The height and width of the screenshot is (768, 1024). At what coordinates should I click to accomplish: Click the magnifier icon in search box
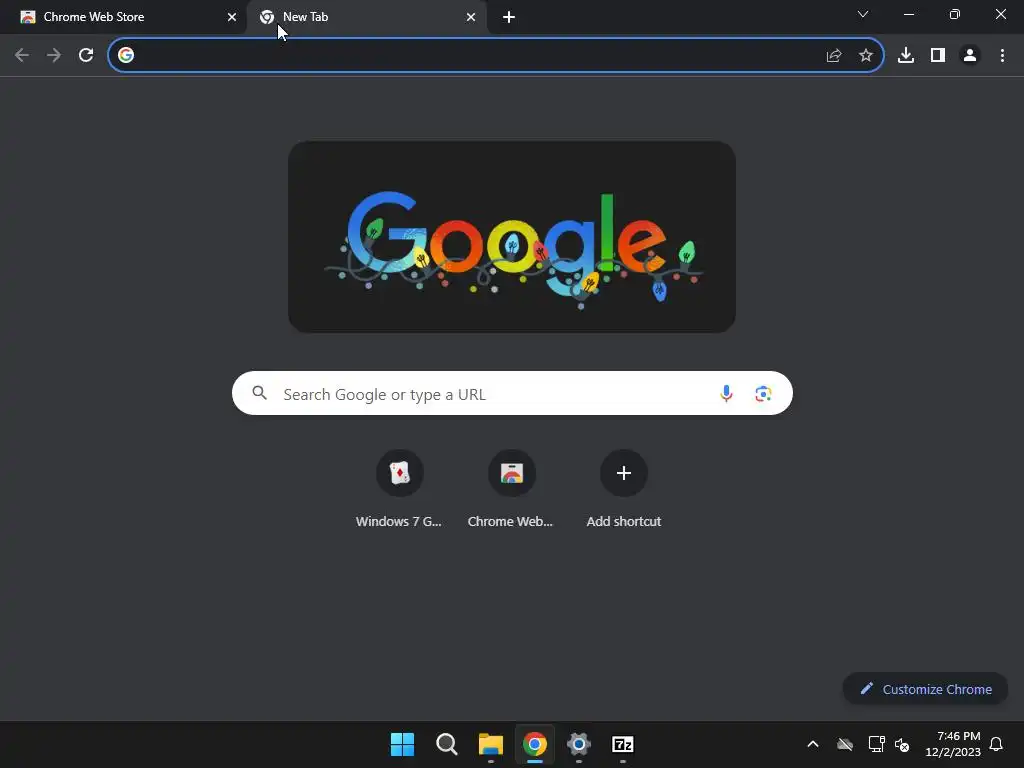click(x=260, y=393)
